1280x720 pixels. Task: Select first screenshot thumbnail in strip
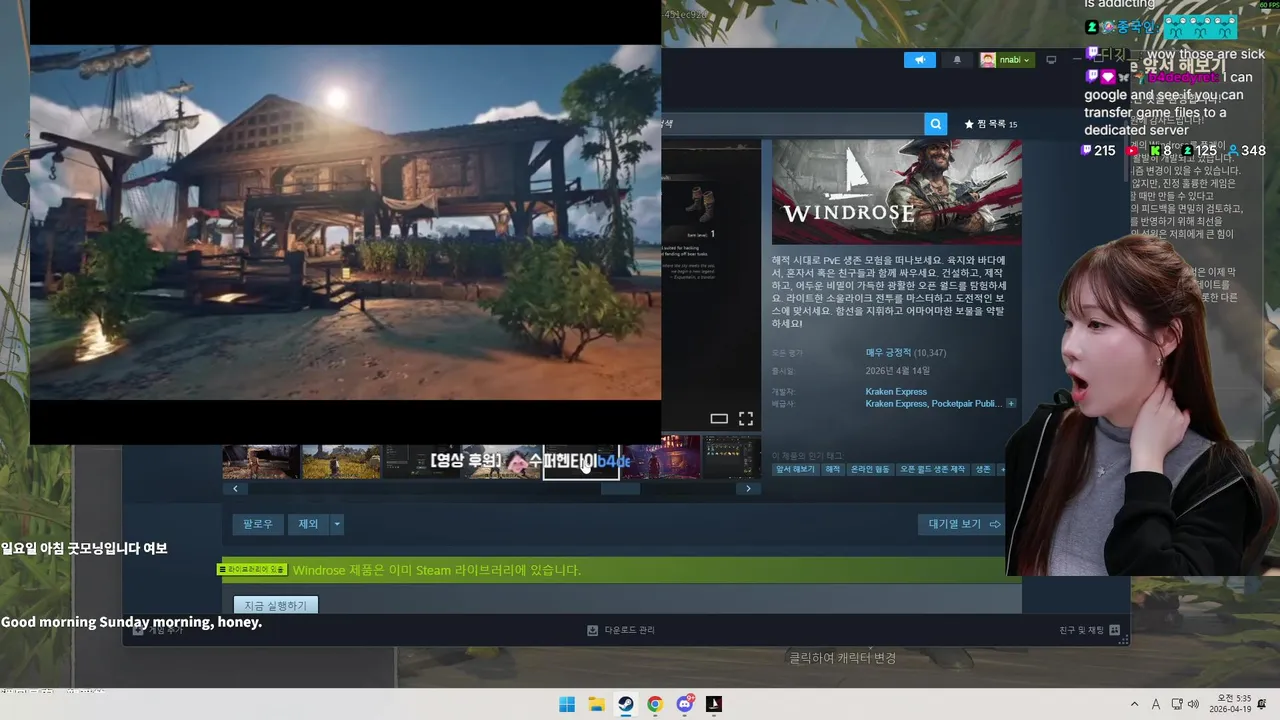pos(261,462)
